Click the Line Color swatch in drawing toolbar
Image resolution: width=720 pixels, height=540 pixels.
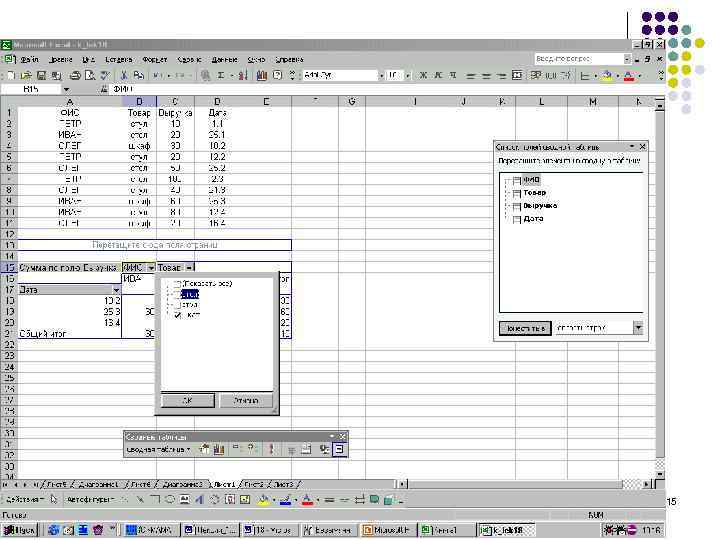pyautogui.click(x=285, y=500)
